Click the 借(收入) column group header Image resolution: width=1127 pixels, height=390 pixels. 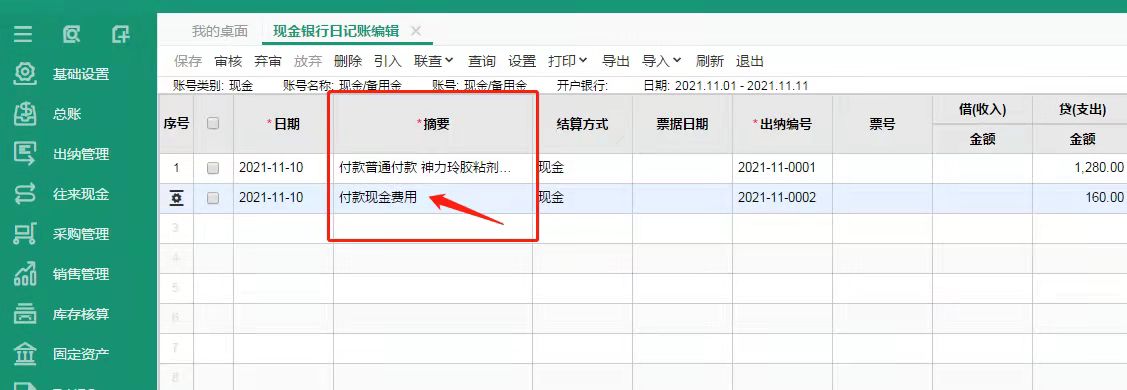click(x=982, y=109)
